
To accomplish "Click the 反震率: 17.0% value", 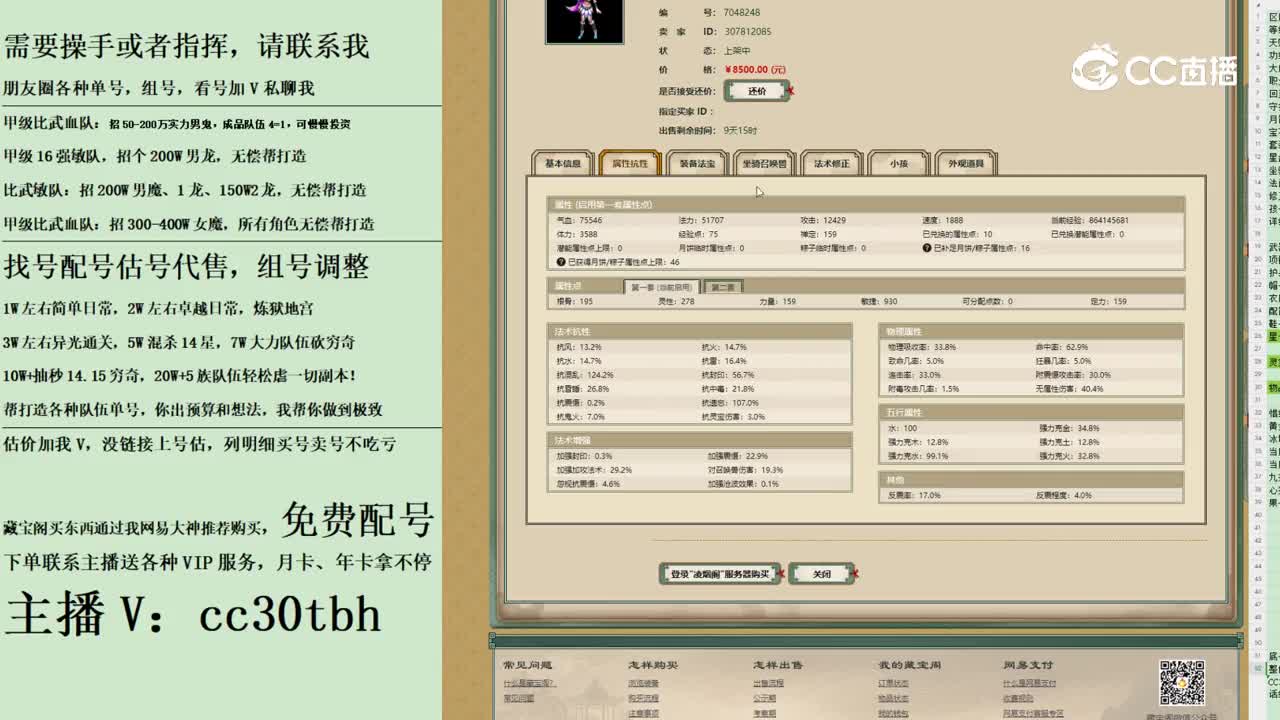I will coord(914,495).
